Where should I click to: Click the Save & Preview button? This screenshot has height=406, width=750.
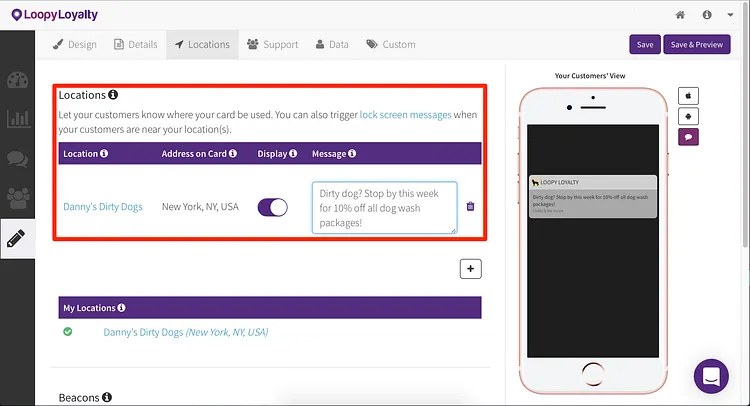pos(696,44)
